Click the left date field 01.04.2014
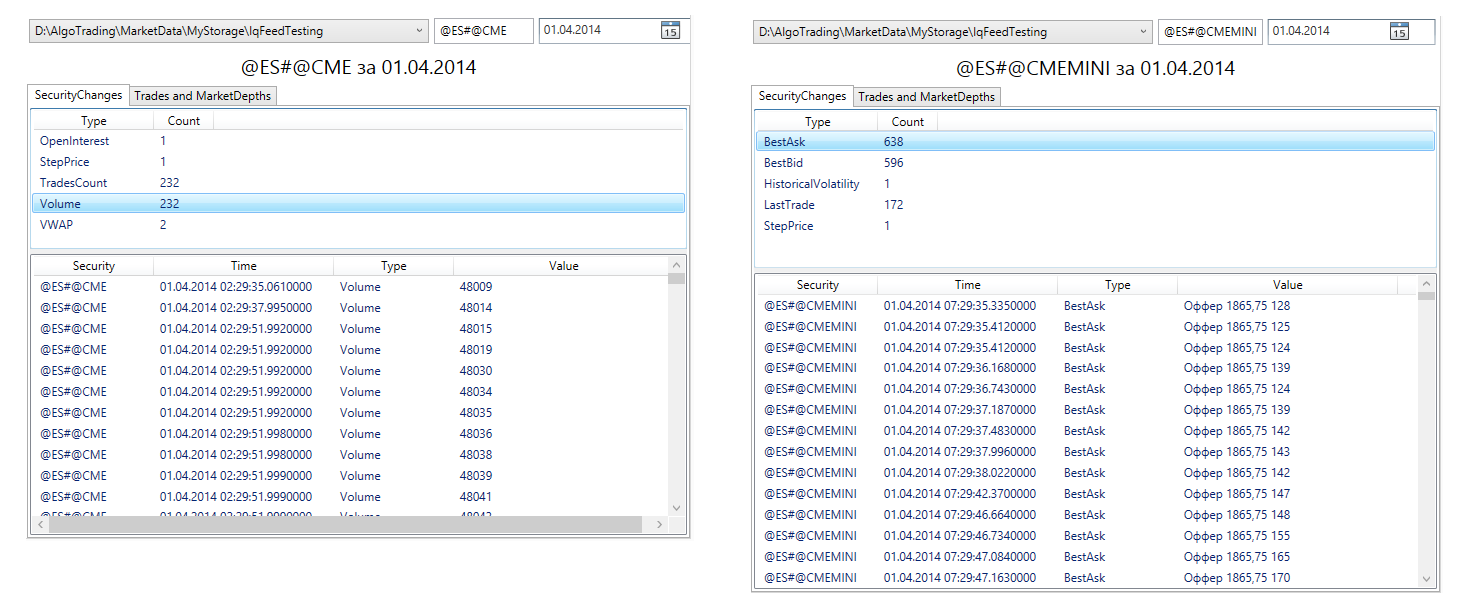 coord(598,31)
